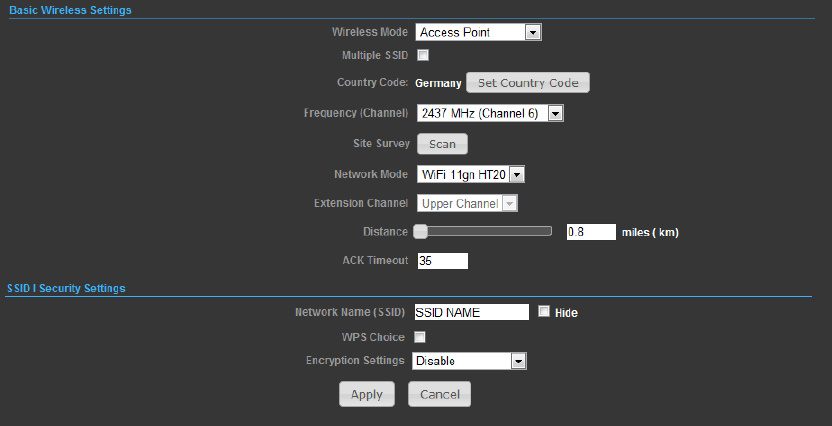Viewport: 832px width, 426px height.
Task: Click the Encryption Settings arrow icon
Action: (x=518, y=361)
